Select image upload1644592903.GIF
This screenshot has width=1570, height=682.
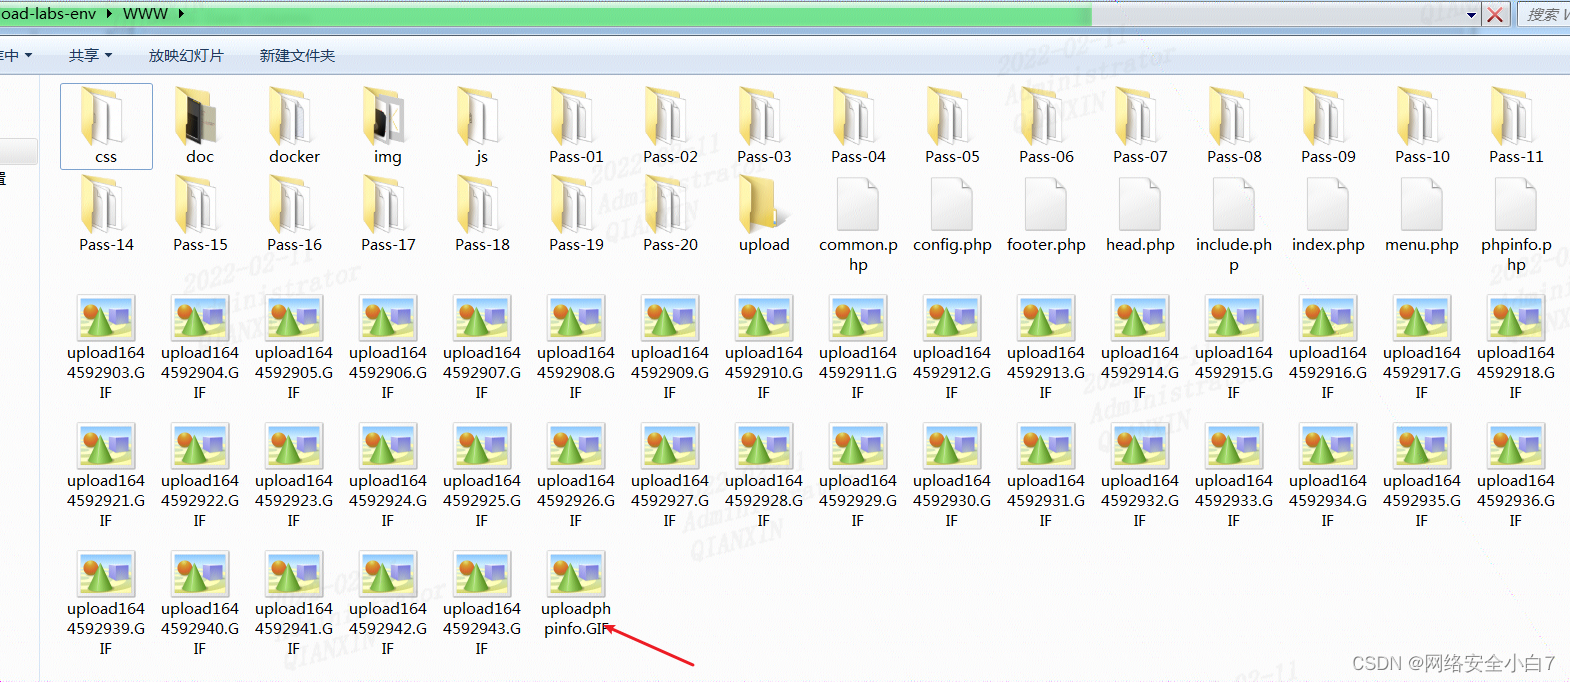click(x=106, y=347)
